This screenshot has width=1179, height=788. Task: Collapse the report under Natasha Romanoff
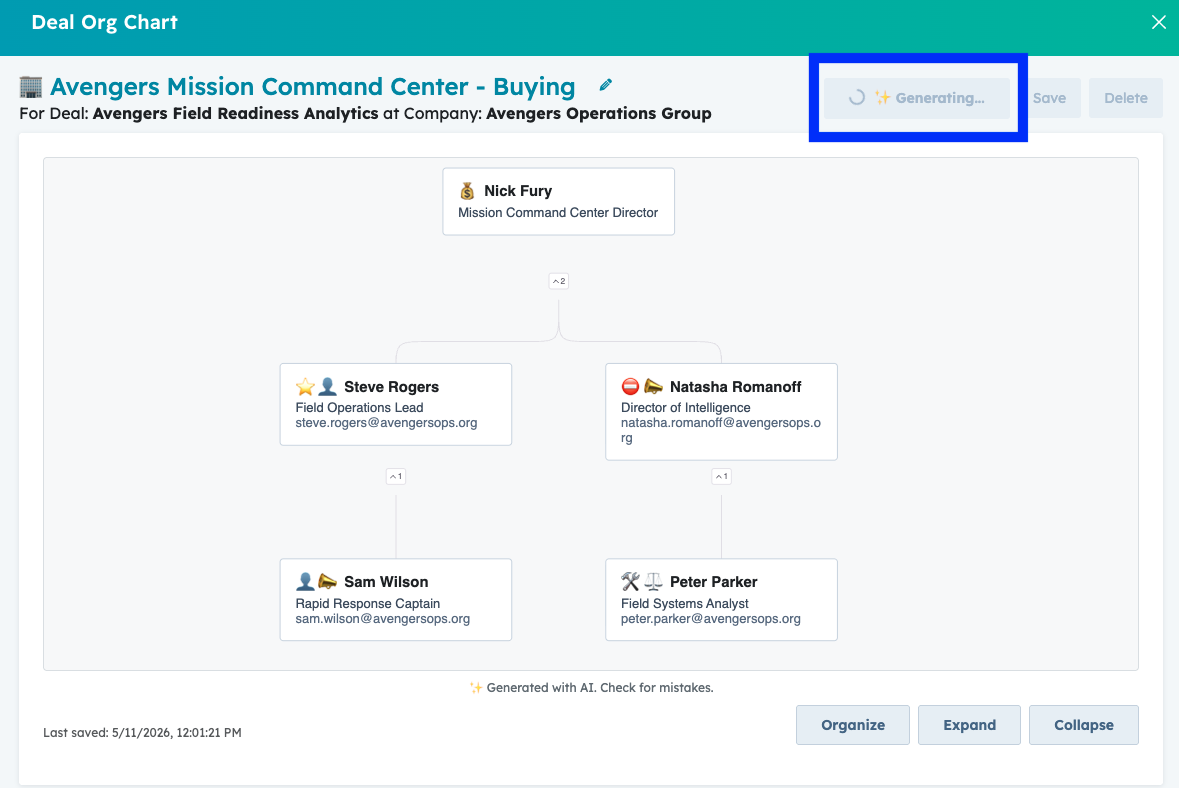722,476
